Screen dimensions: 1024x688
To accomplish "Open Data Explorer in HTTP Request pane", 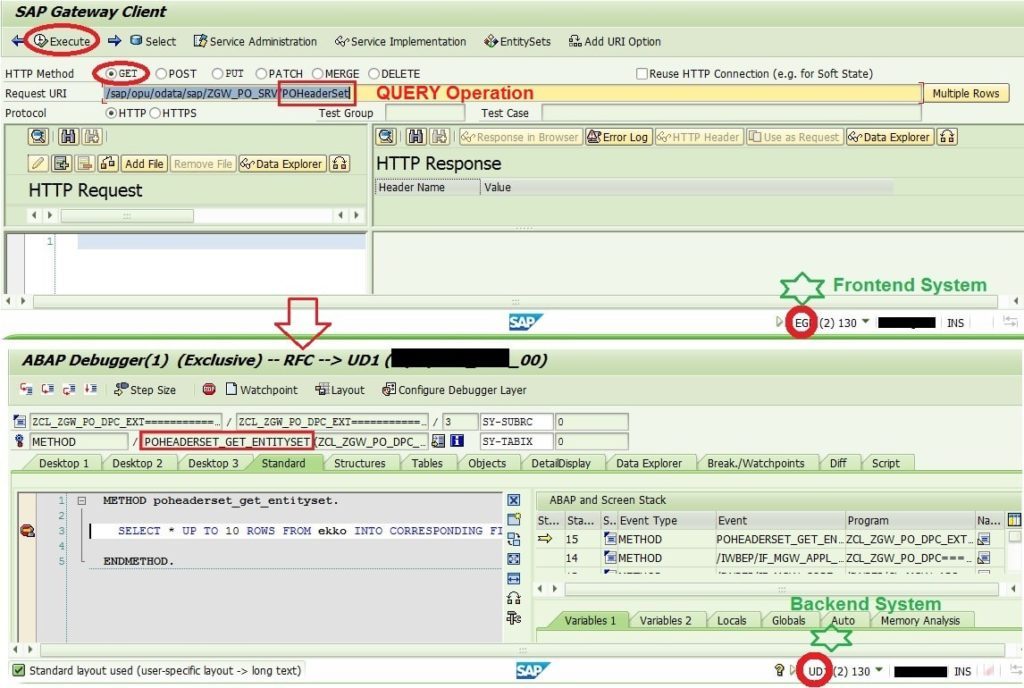I will point(282,164).
